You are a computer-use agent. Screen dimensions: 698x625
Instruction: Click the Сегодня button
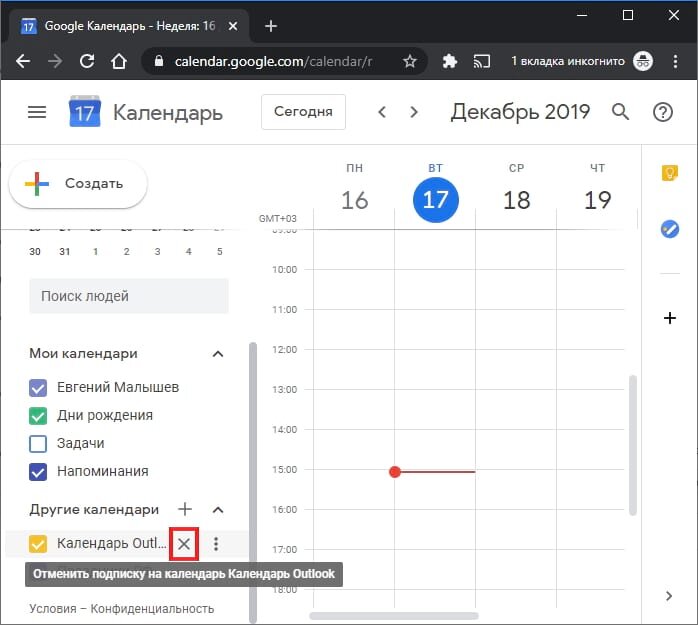tap(303, 112)
